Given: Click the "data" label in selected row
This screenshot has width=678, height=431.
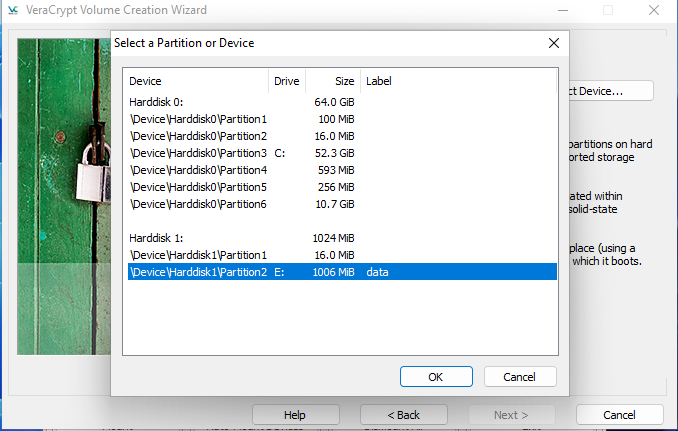Looking at the screenshot, I should tap(377, 272).
